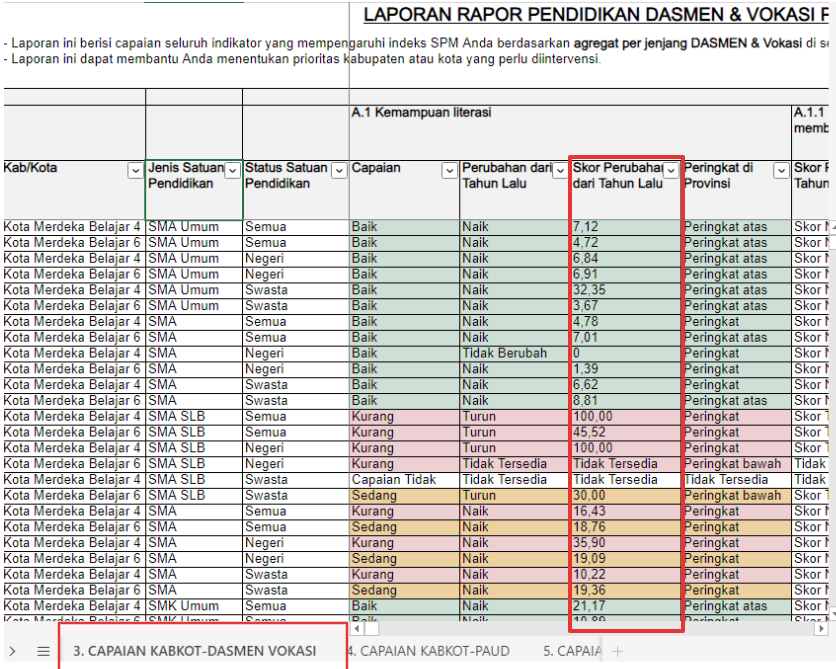836x669 pixels.
Task: Select the cell with score 19,36
Action: 626,591
